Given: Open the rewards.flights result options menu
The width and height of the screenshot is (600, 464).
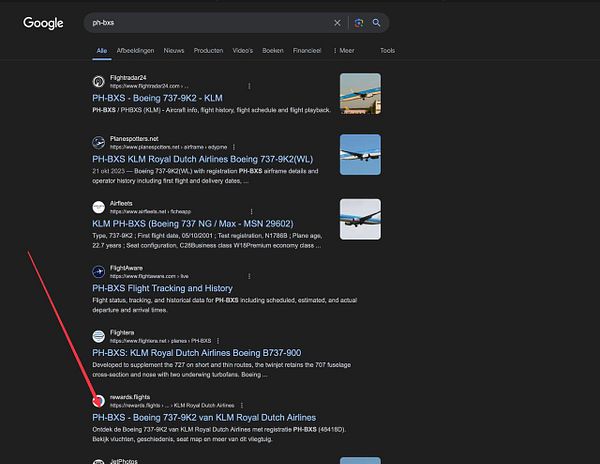Looking at the screenshot, I should [x=241, y=405].
